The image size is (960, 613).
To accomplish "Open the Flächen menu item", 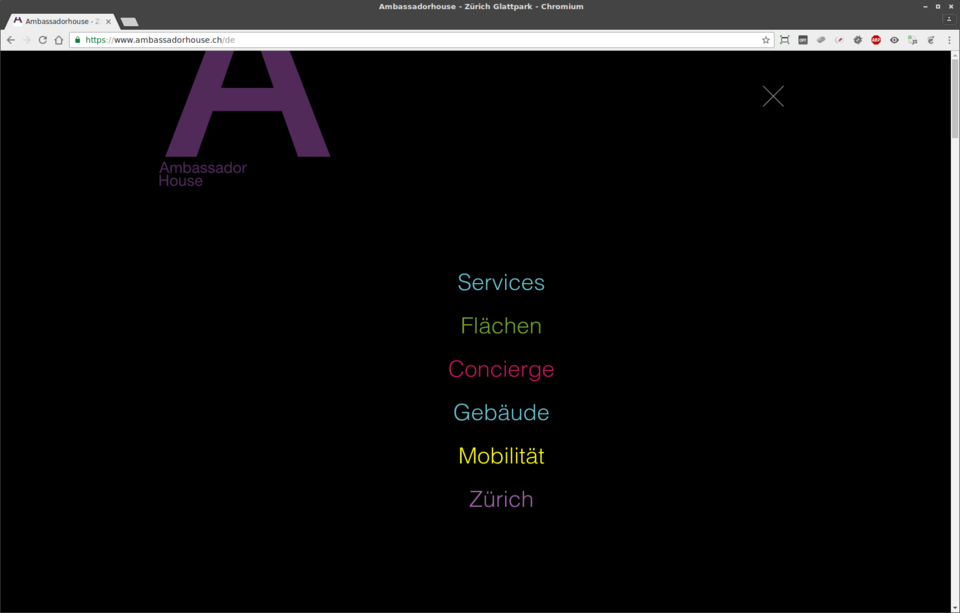I will tap(501, 326).
